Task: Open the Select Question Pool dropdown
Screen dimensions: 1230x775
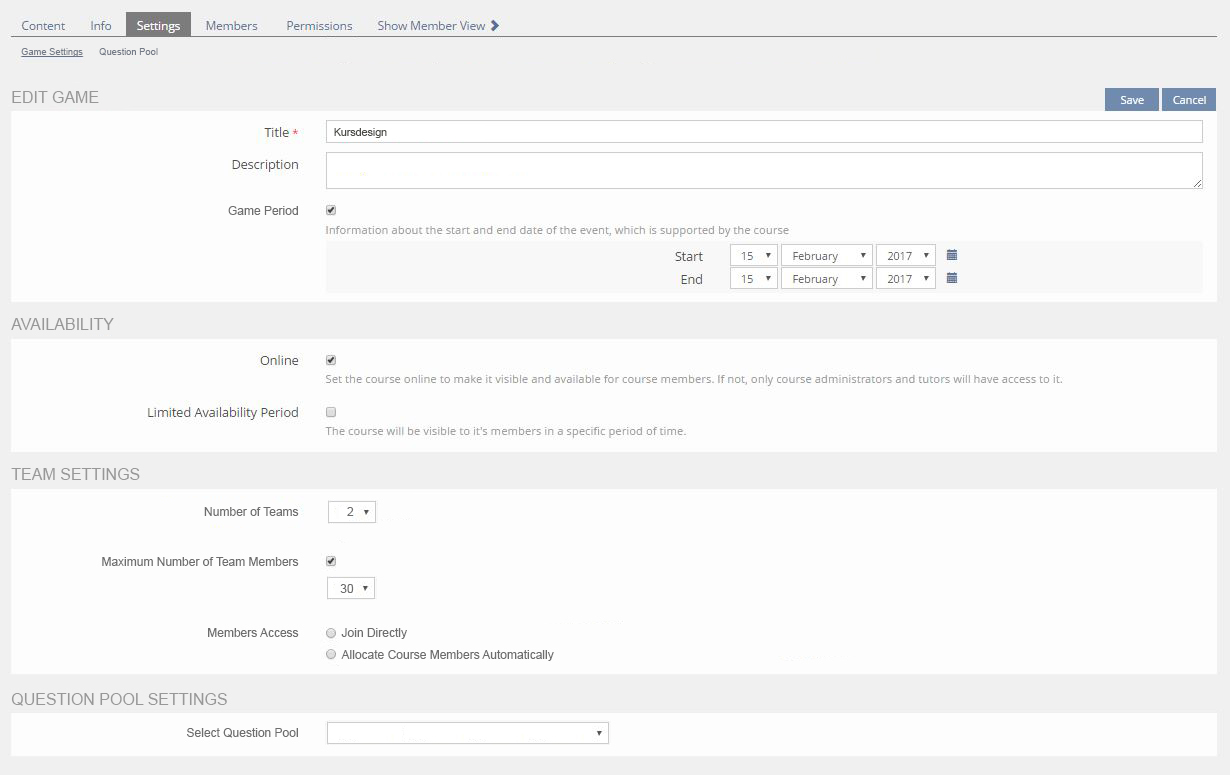Action: pyautogui.click(x=467, y=733)
